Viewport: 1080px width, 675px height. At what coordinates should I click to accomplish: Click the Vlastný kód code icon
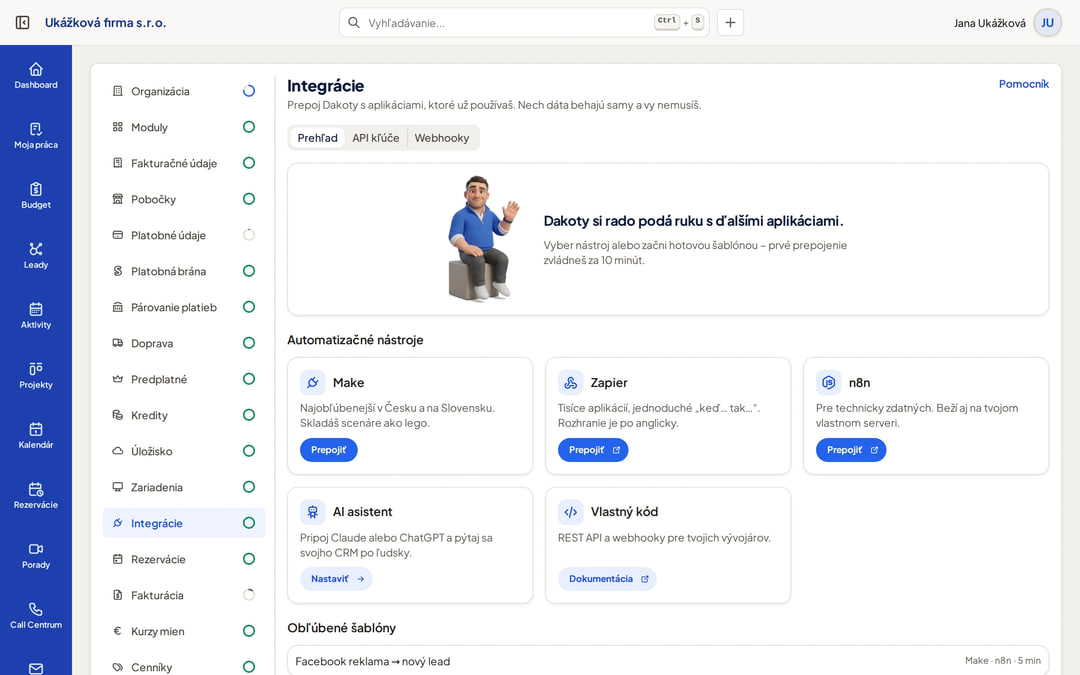coord(570,512)
